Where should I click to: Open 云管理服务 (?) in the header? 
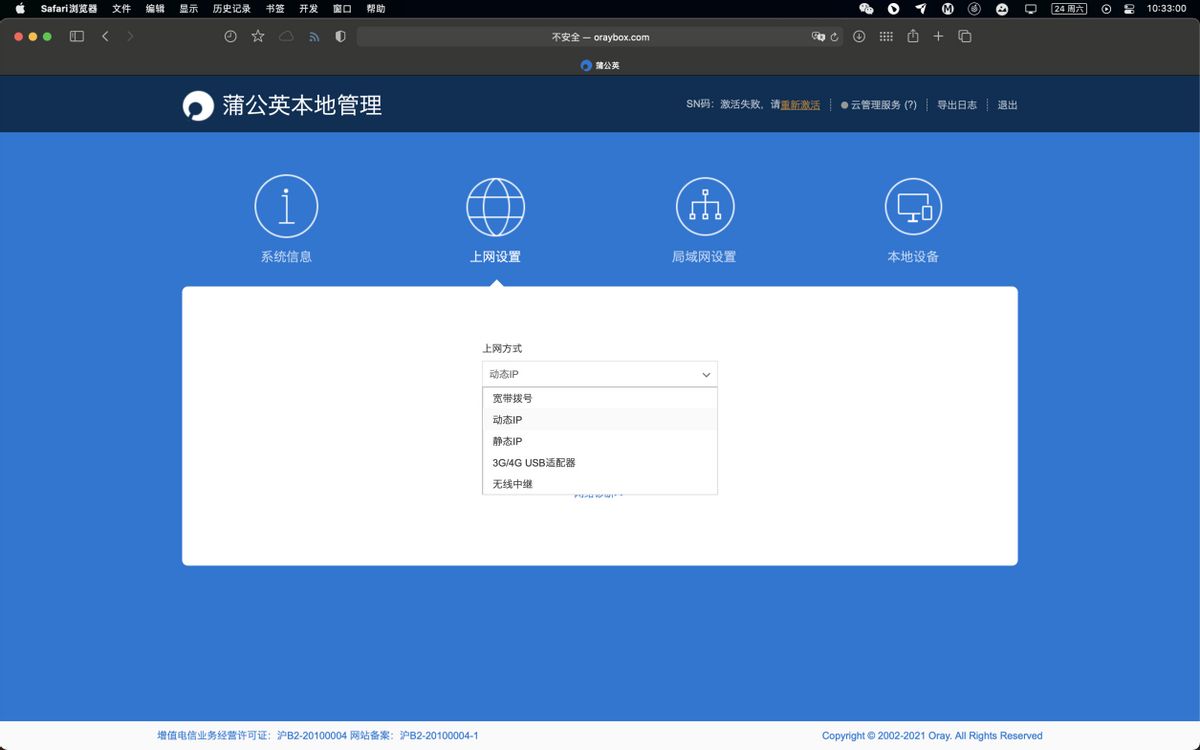coord(879,105)
